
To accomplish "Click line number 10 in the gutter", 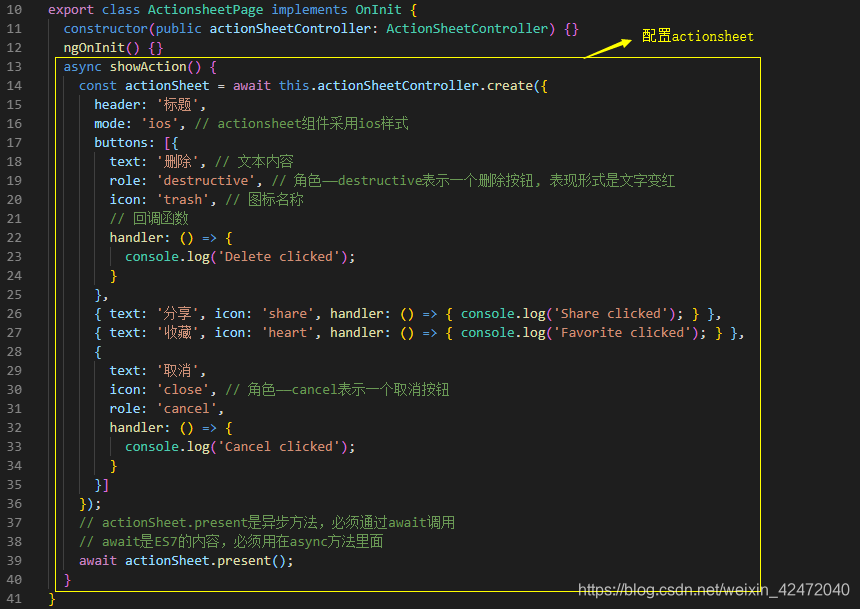I will (14, 9).
